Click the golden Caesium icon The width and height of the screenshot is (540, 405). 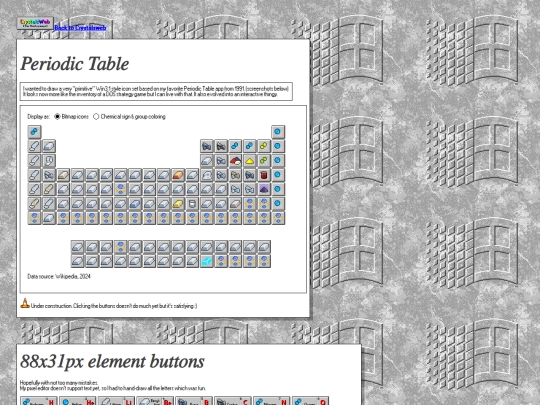coord(34,204)
